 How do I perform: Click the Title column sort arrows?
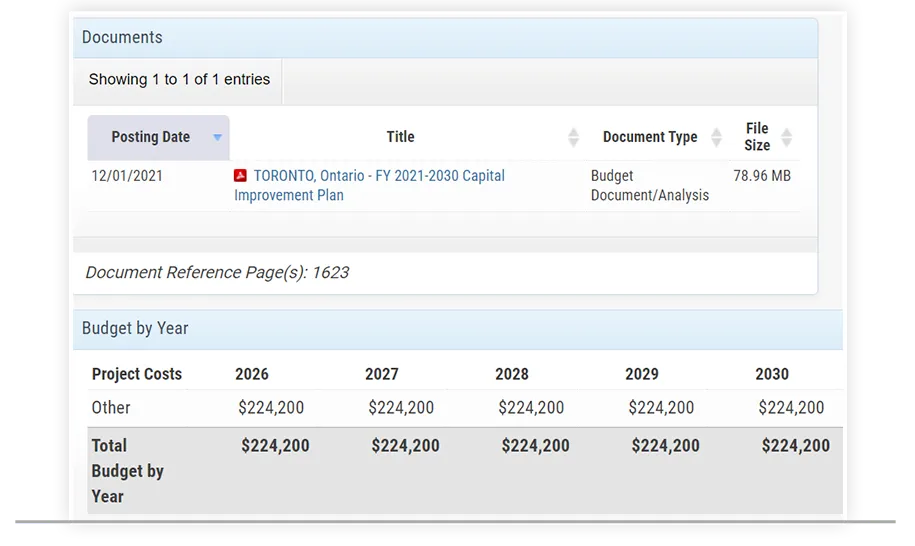click(574, 137)
